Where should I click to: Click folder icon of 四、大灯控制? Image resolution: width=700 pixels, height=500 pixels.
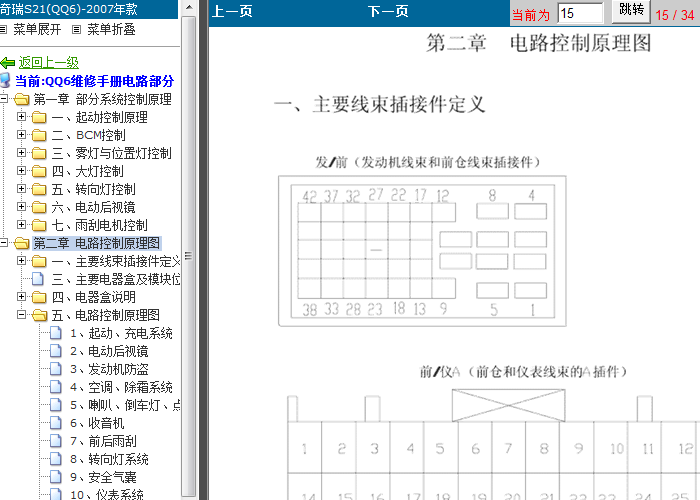pos(39,171)
